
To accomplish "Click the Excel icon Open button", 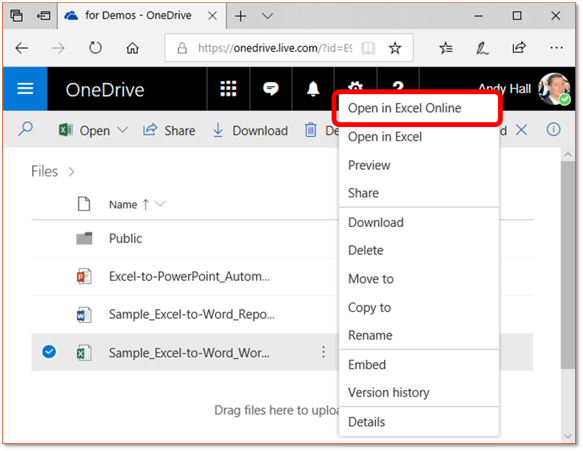I will point(84,130).
